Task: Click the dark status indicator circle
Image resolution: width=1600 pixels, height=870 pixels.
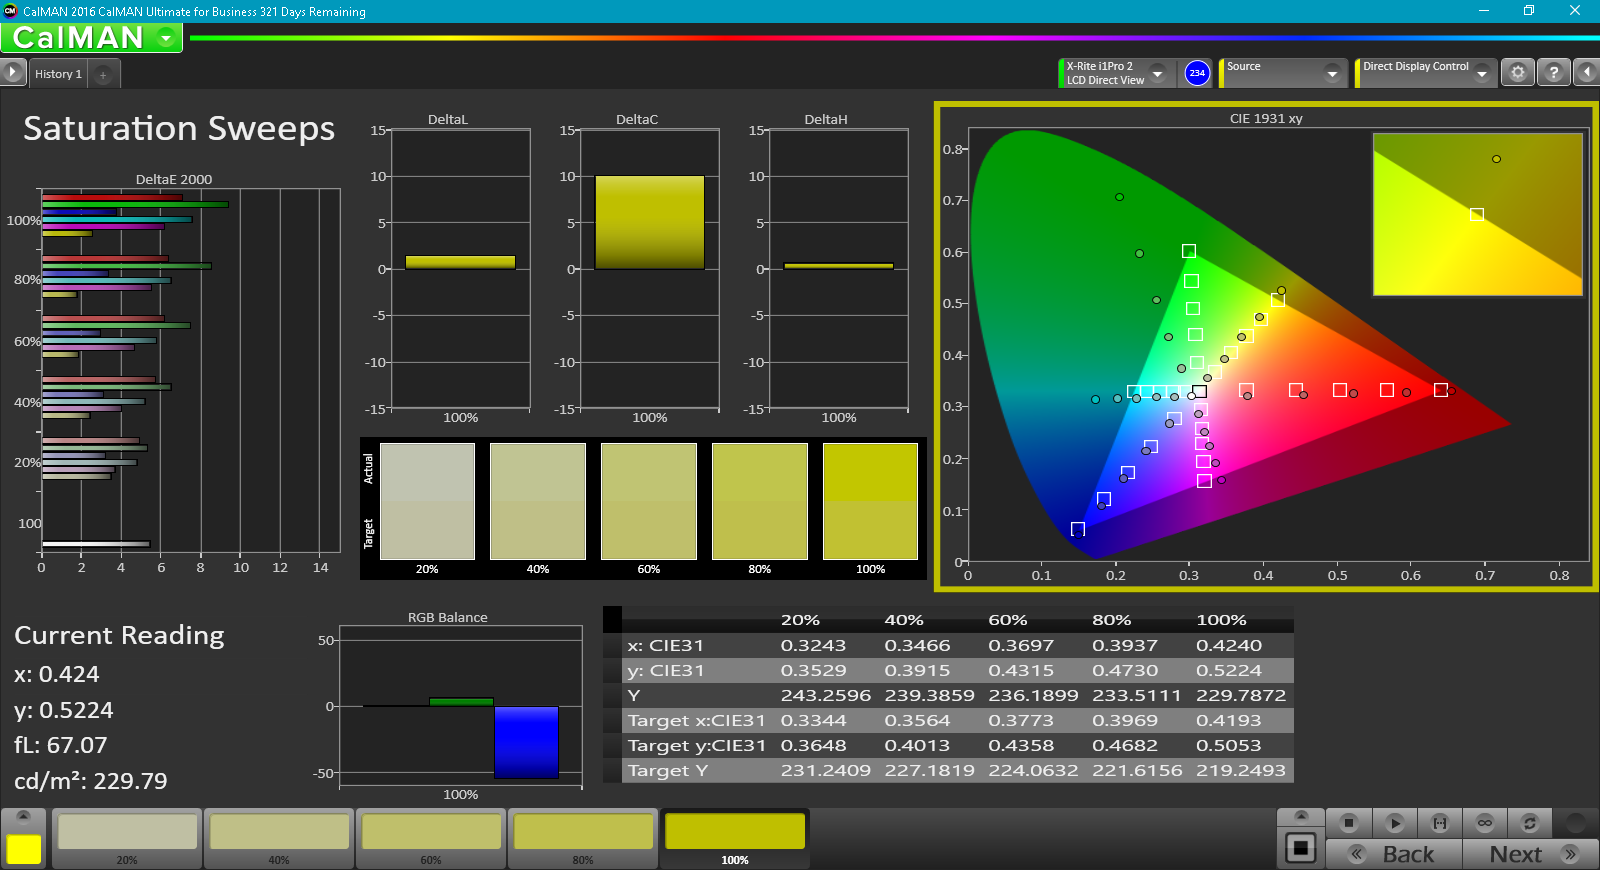Action: (1576, 823)
